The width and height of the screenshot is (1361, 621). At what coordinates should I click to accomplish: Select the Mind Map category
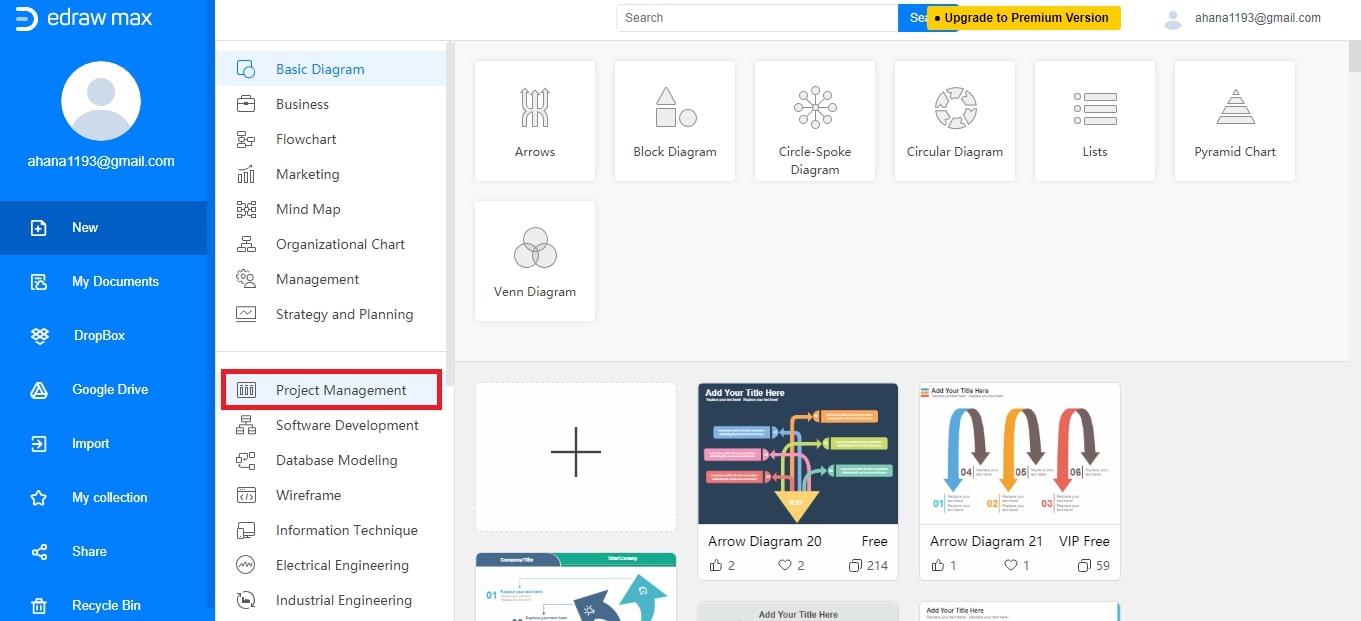pos(331,209)
